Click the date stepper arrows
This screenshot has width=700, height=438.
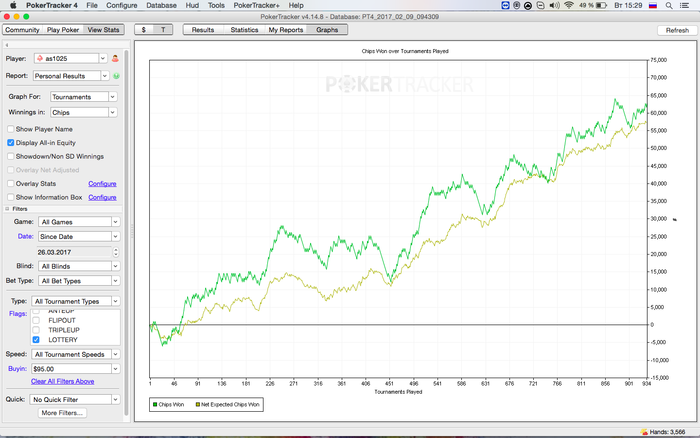click(x=116, y=252)
